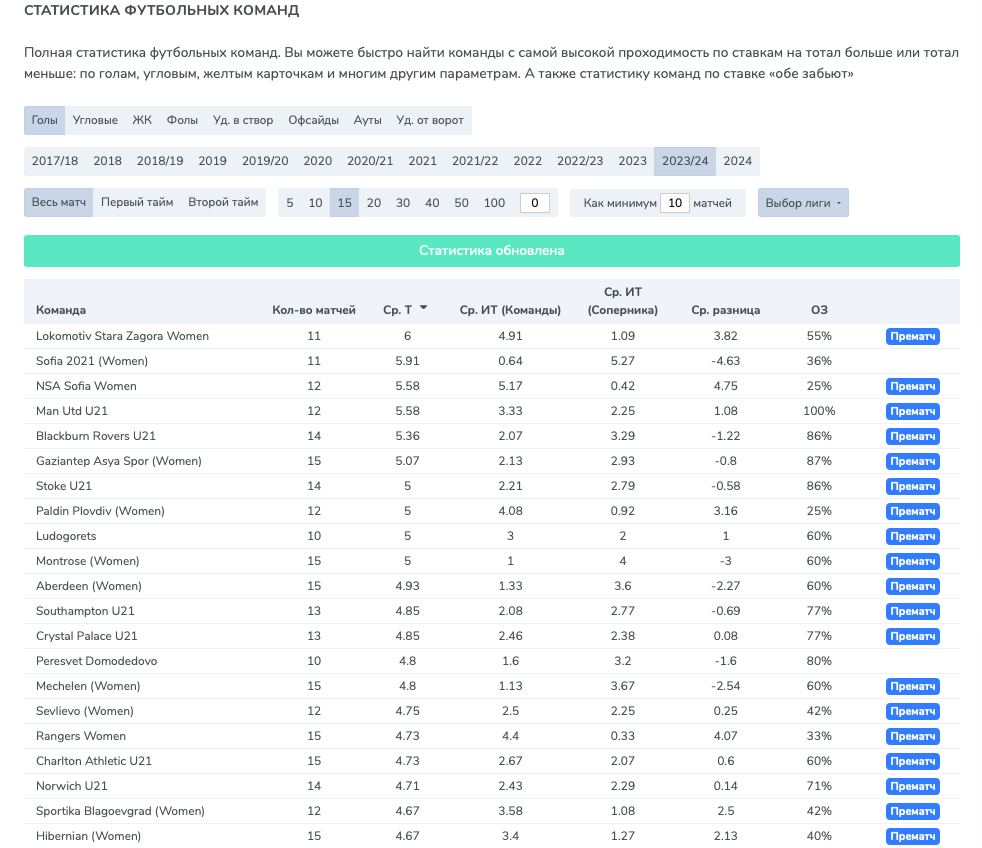The height and width of the screenshot is (848, 982).
Task: Select season 2018
Action: click(108, 161)
